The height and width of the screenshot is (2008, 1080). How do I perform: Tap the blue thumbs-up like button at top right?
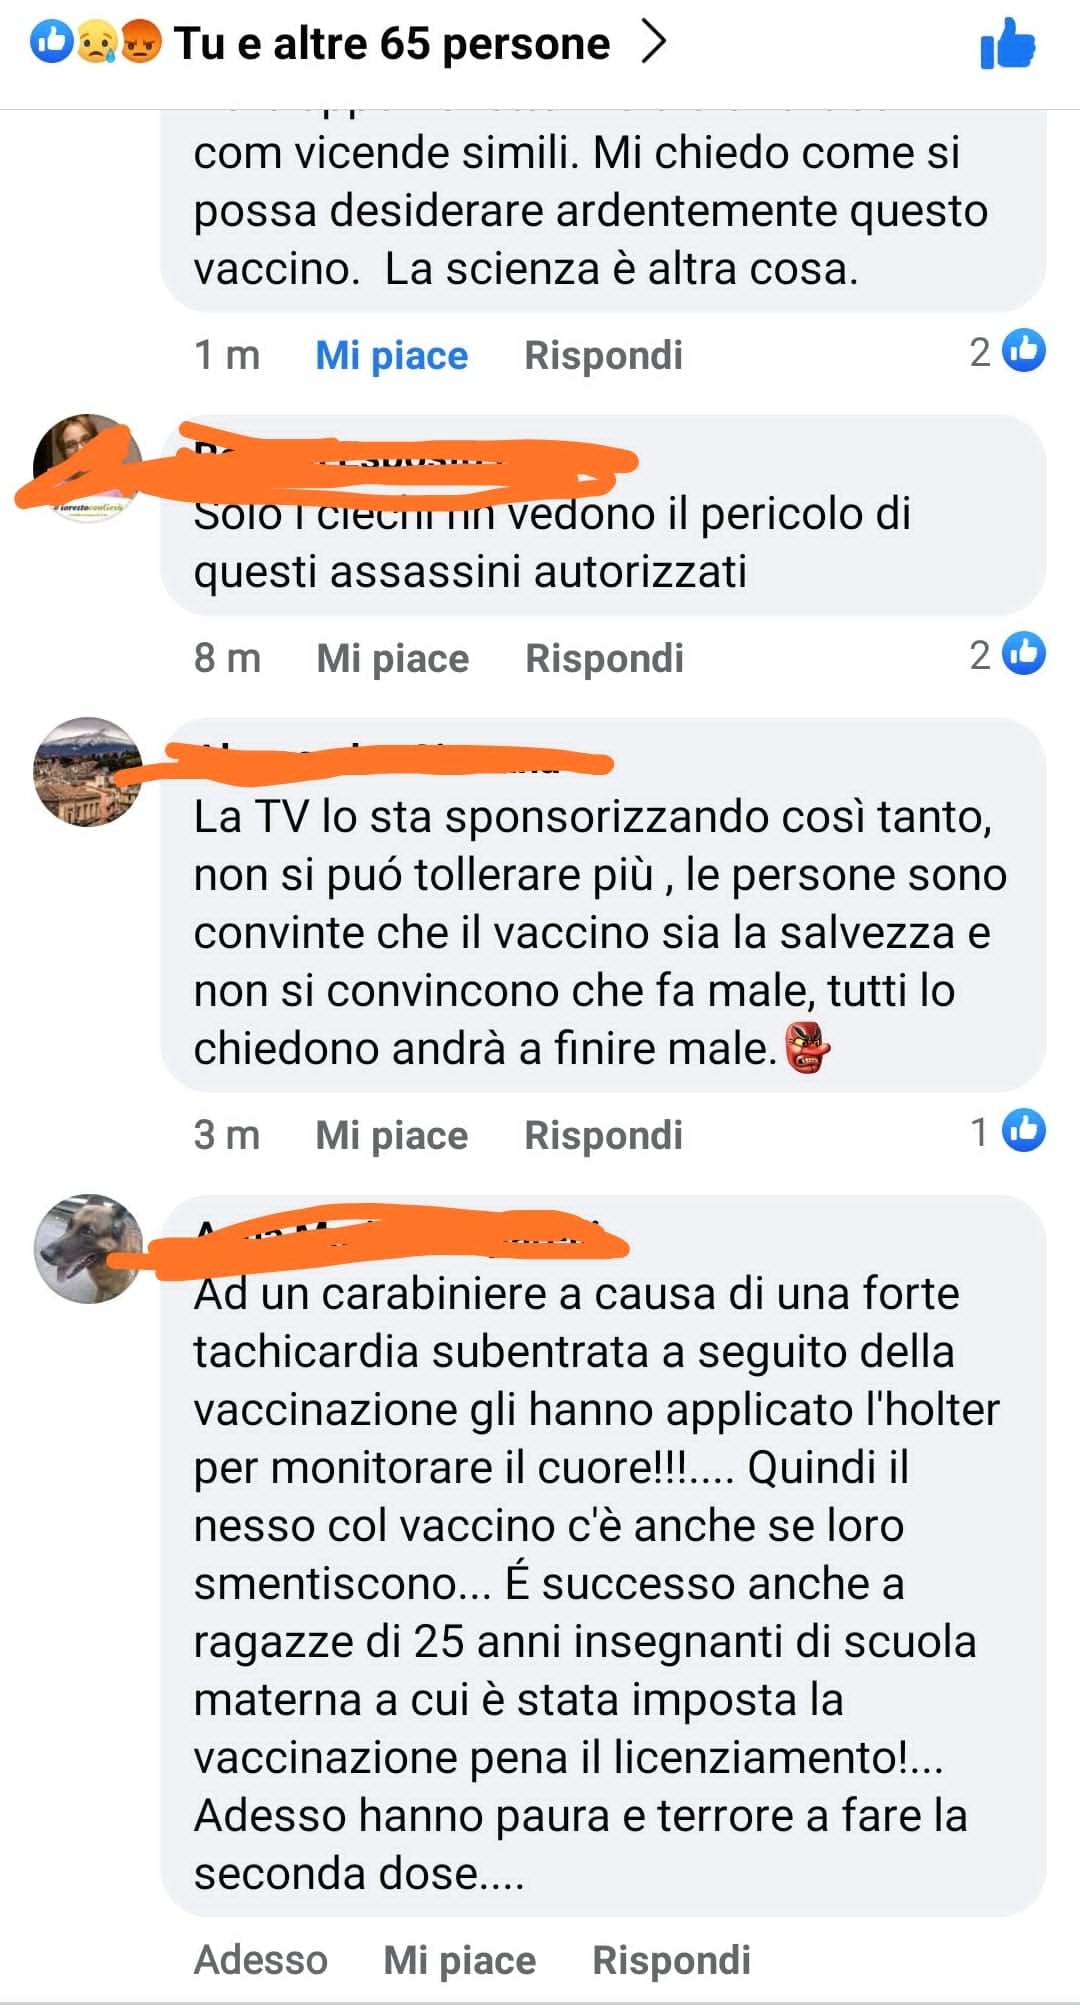coord(1007,44)
